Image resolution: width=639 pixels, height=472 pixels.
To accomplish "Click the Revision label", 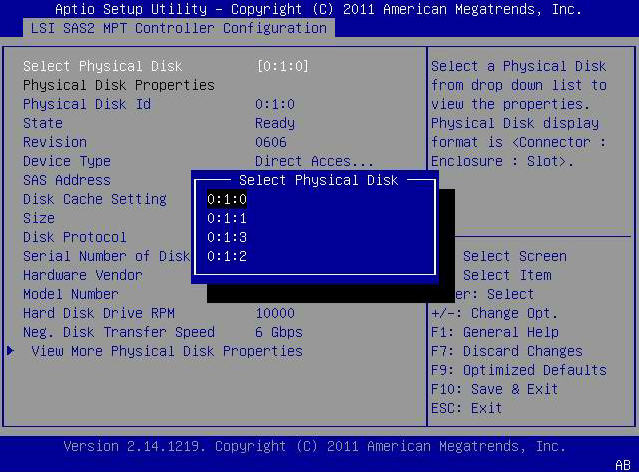I will pos(55,142).
